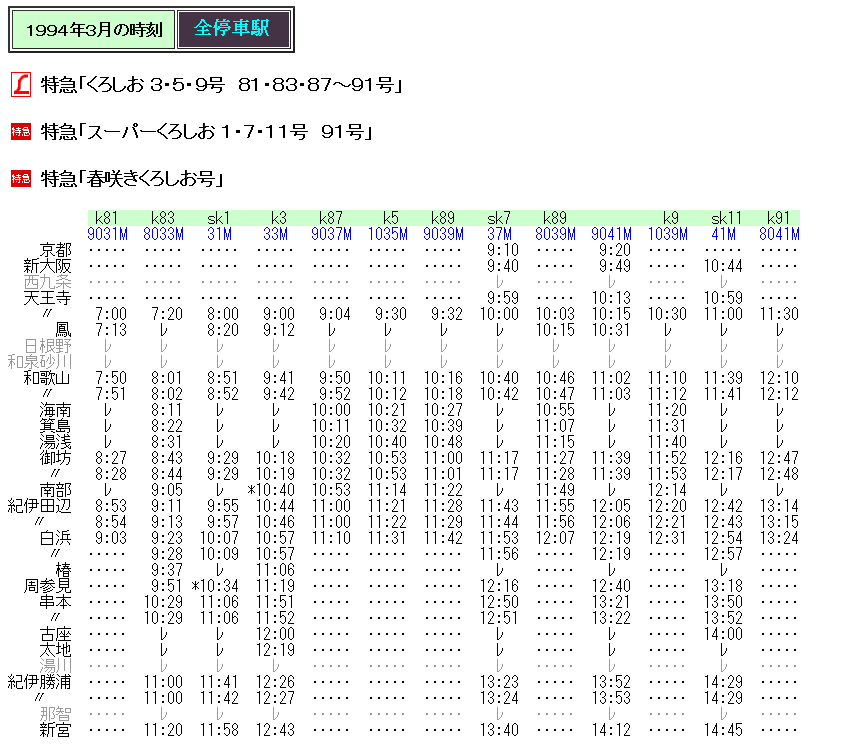Click station name 箕島

pos(55,426)
